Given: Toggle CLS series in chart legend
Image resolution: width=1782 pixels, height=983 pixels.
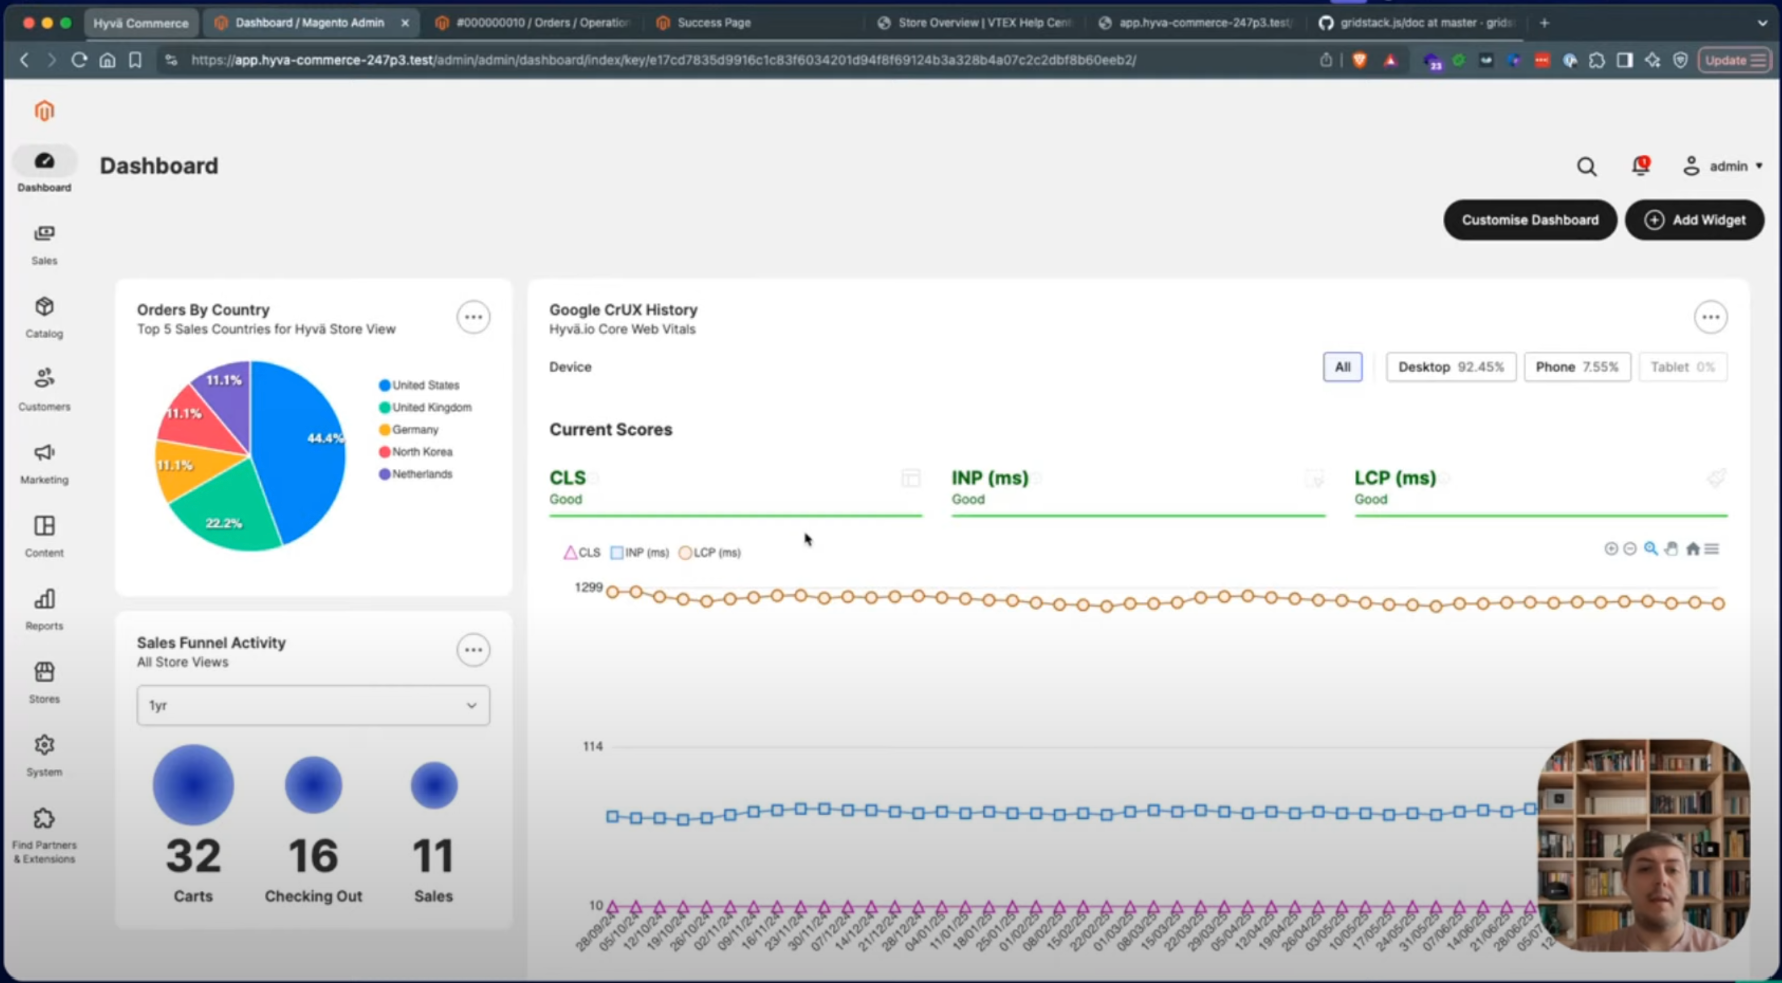Looking at the screenshot, I should [x=582, y=552].
